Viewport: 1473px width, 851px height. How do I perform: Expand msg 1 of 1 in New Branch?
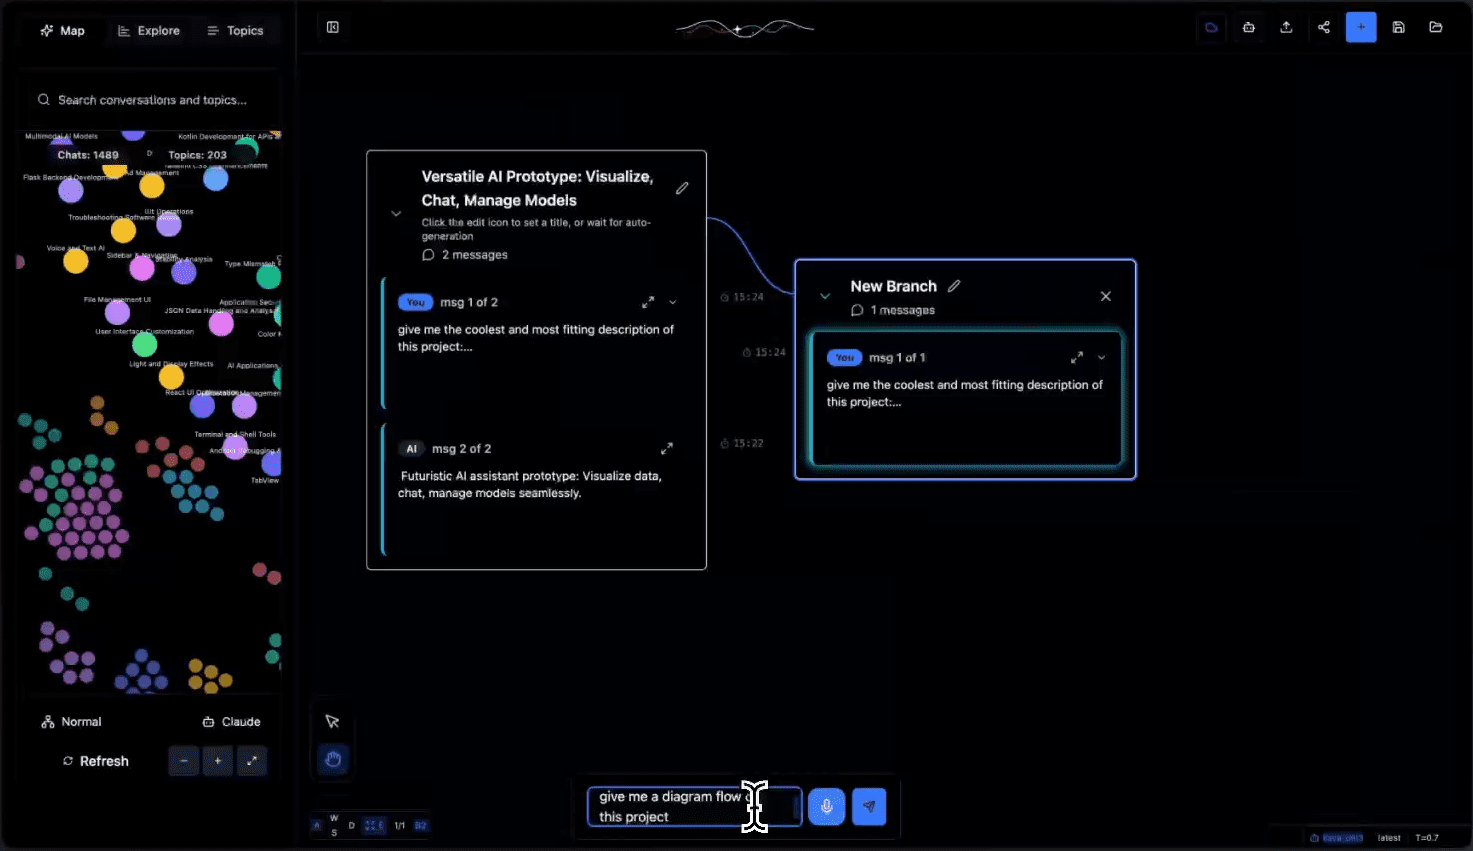tap(1077, 357)
